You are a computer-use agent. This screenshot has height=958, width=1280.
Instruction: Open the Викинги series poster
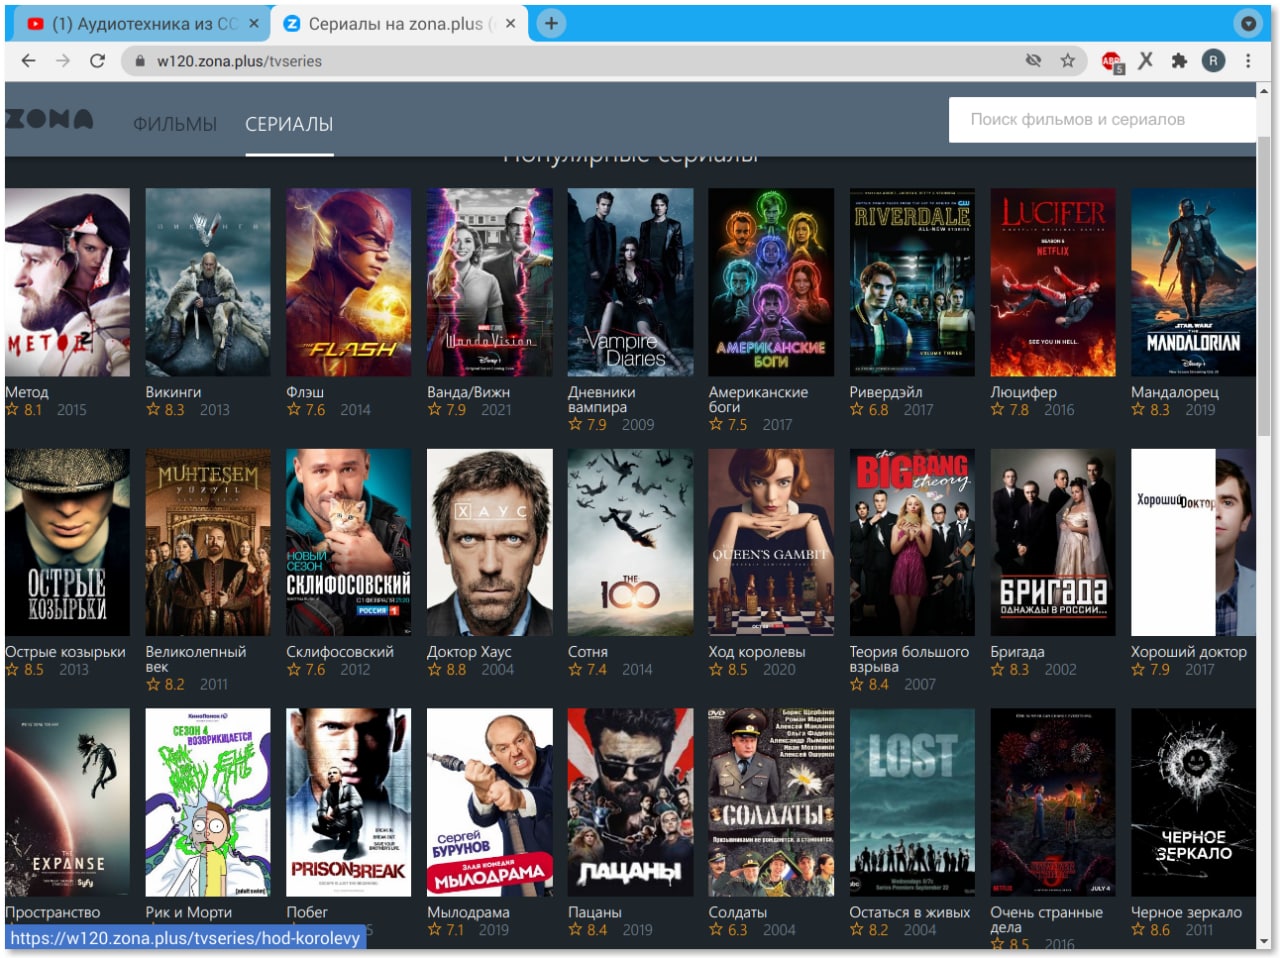pyautogui.click(x=208, y=282)
